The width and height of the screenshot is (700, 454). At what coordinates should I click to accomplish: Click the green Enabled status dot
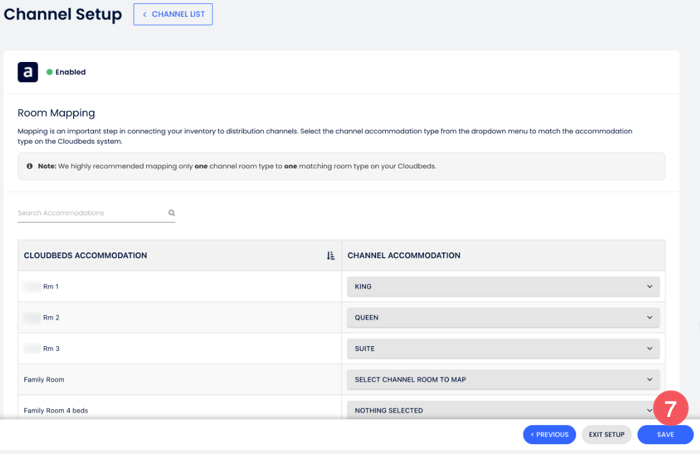(50, 72)
